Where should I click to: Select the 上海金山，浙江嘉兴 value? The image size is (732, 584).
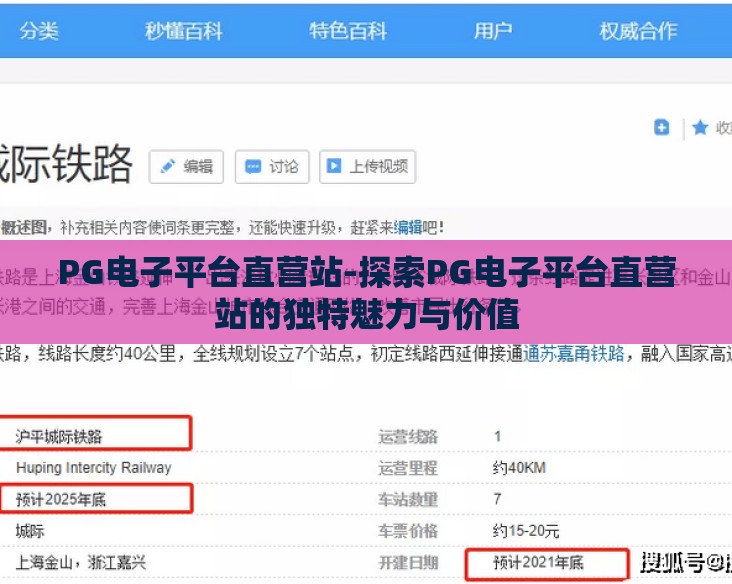(x=80, y=562)
